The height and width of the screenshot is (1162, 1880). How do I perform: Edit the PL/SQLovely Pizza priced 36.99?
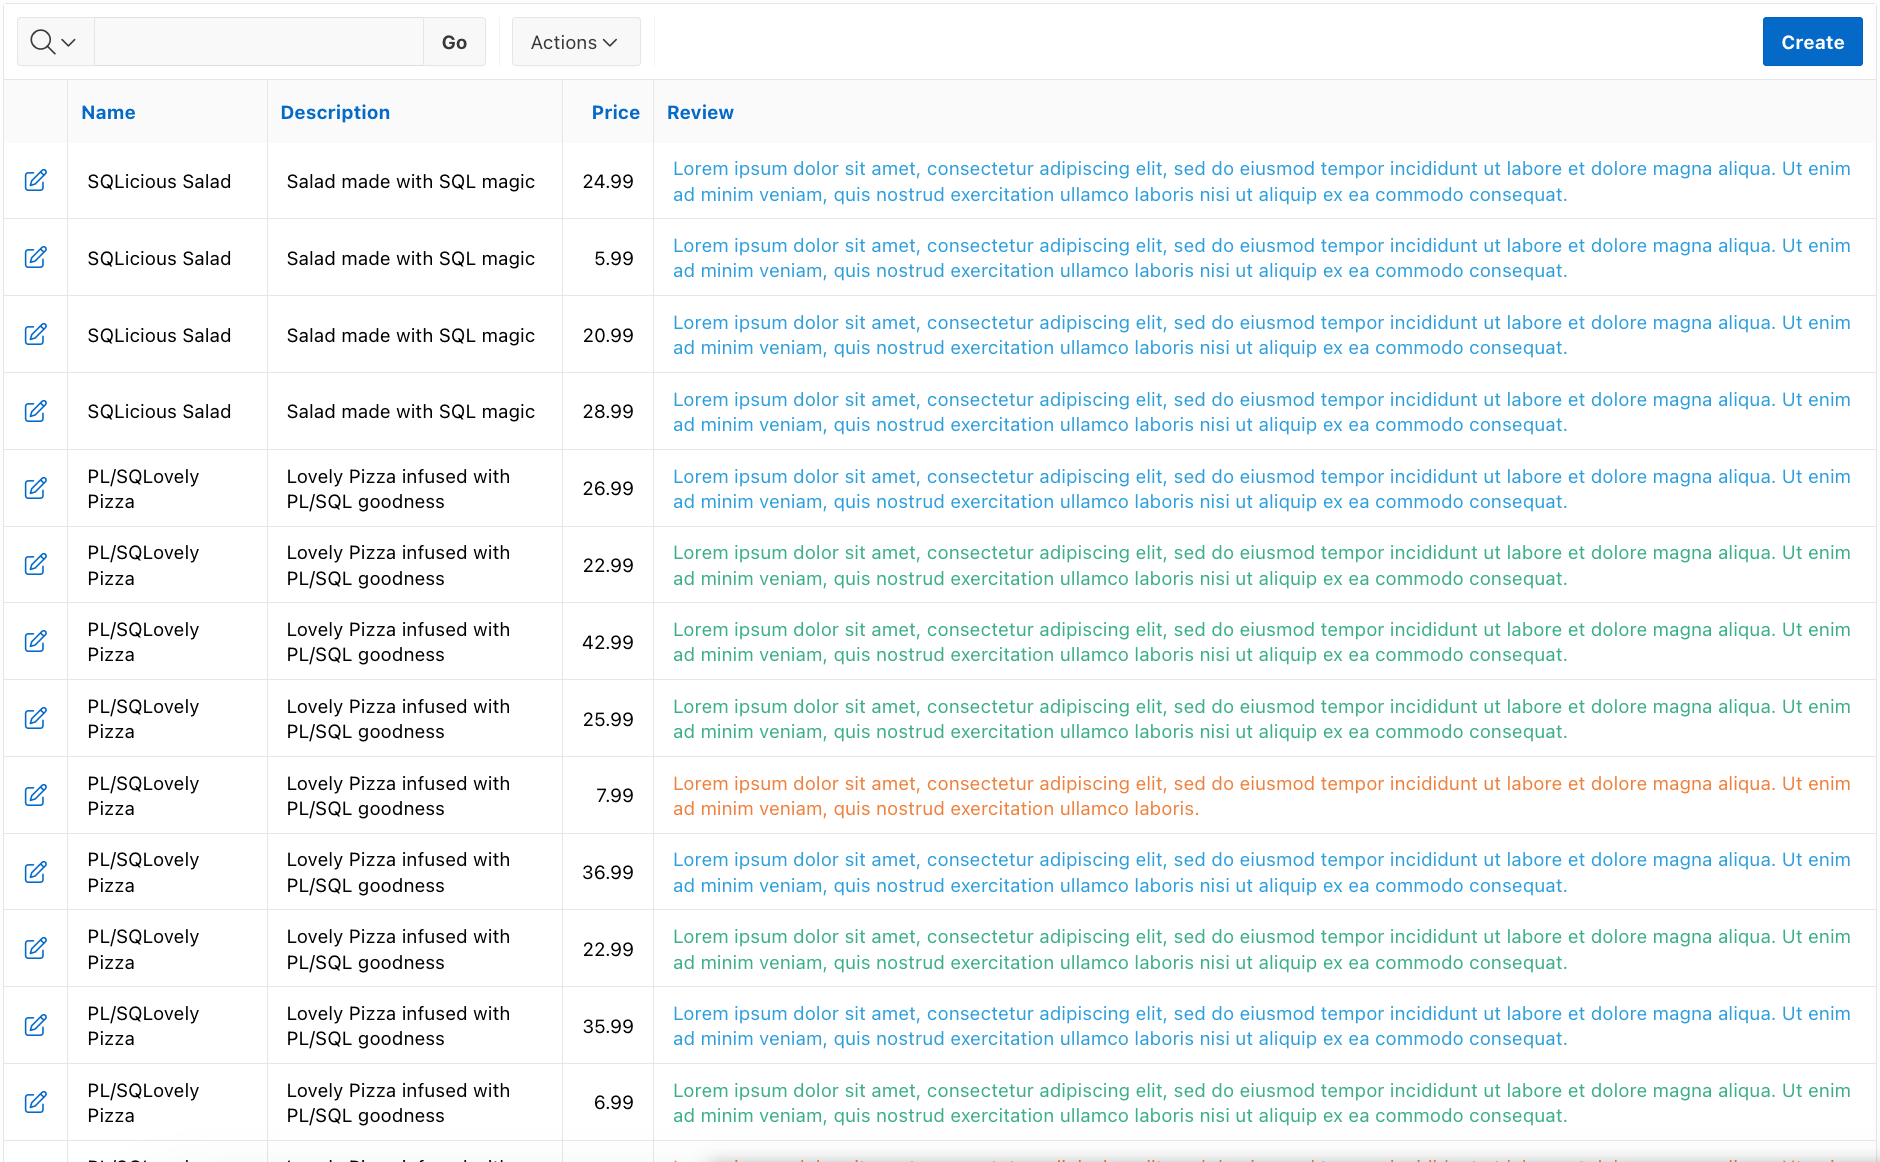click(36, 871)
